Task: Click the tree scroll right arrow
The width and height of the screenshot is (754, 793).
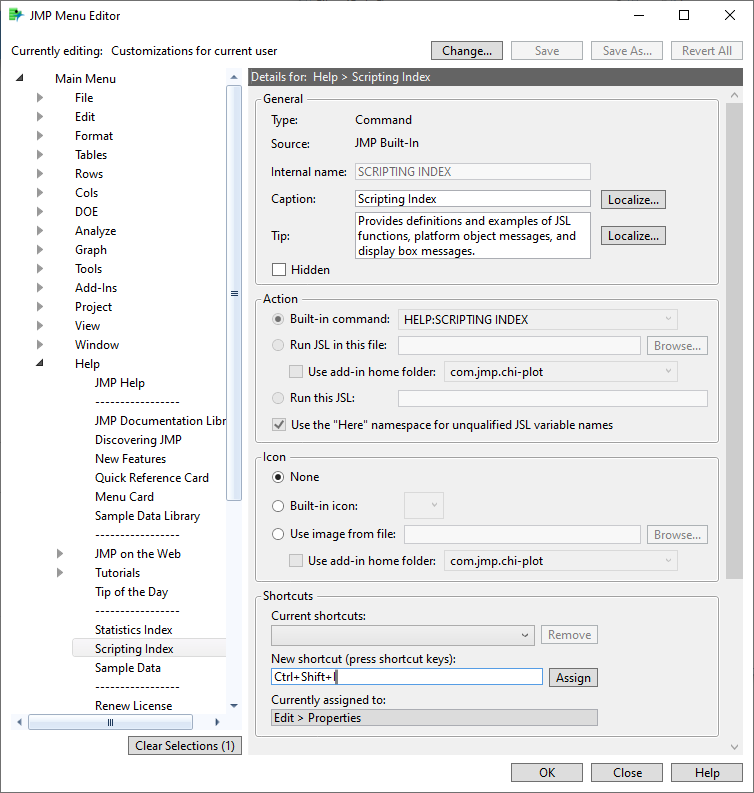Action: coord(217,722)
